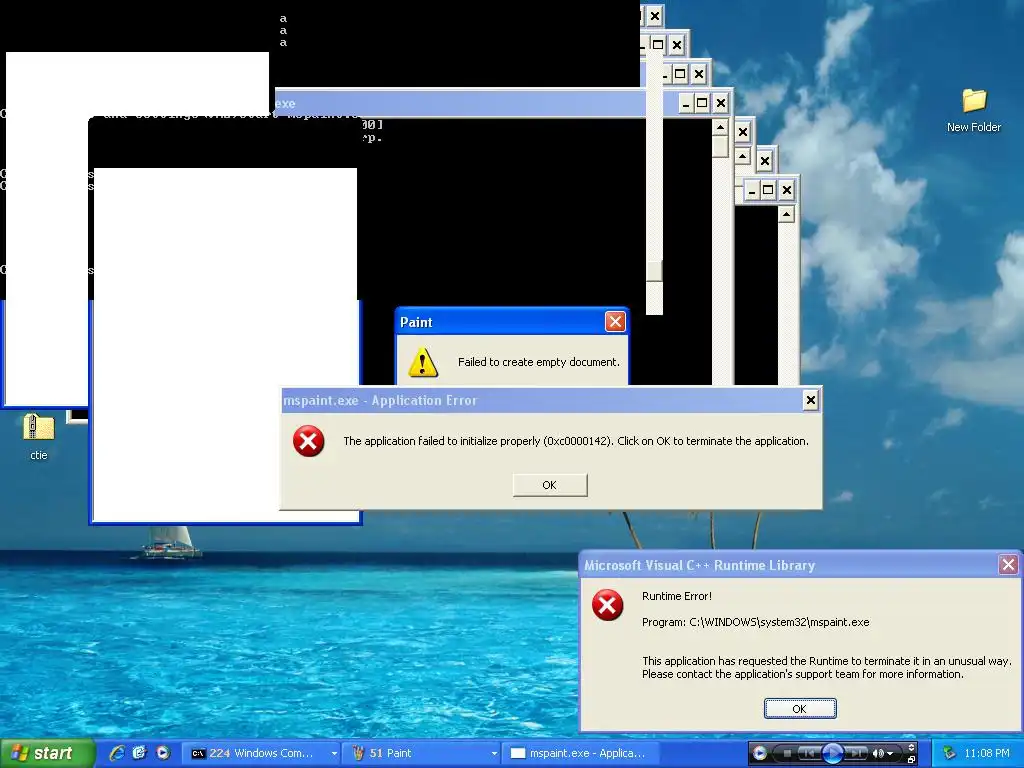Close the Paint warning dialog

pyautogui.click(x=615, y=321)
